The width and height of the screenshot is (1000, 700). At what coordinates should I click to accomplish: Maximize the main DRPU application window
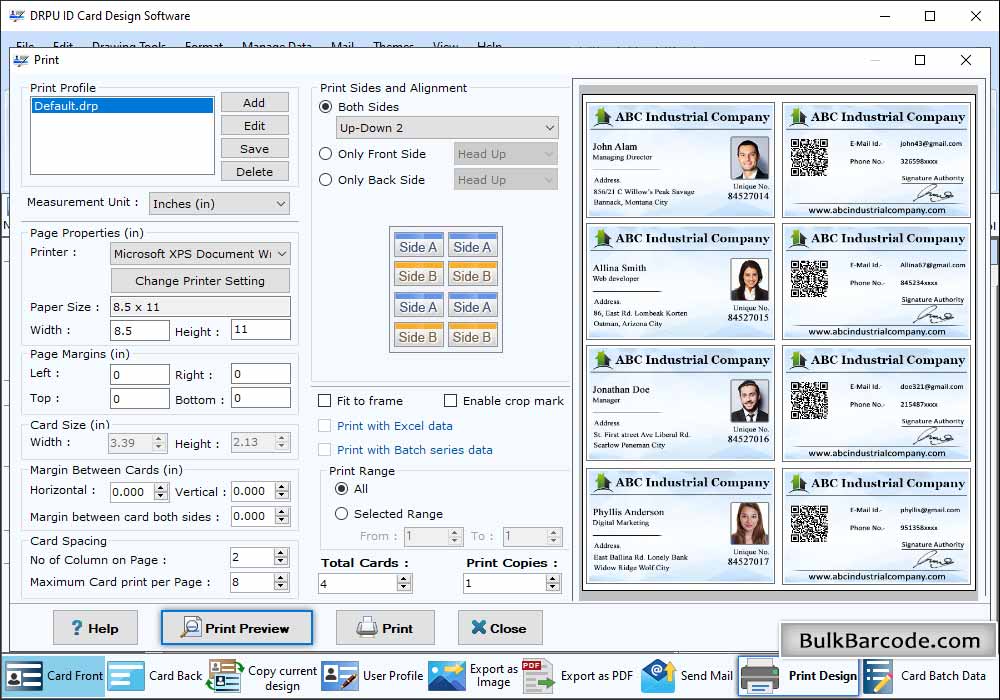click(x=930, y=16)
